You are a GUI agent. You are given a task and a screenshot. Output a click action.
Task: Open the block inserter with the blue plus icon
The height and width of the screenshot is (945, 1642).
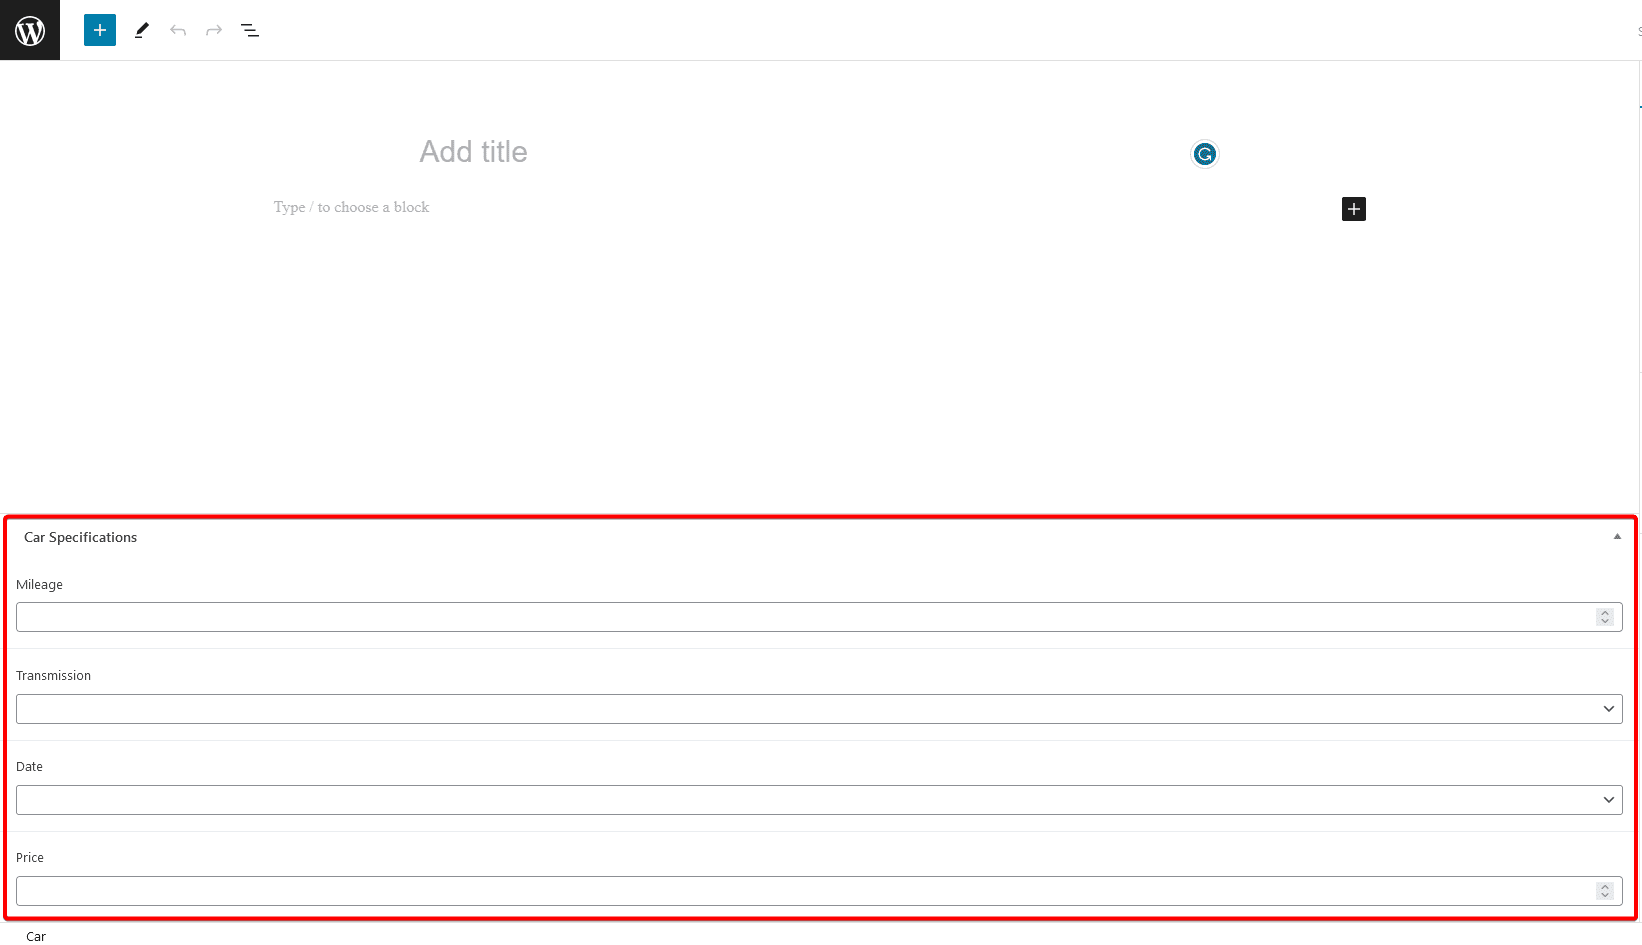(99, 30)
